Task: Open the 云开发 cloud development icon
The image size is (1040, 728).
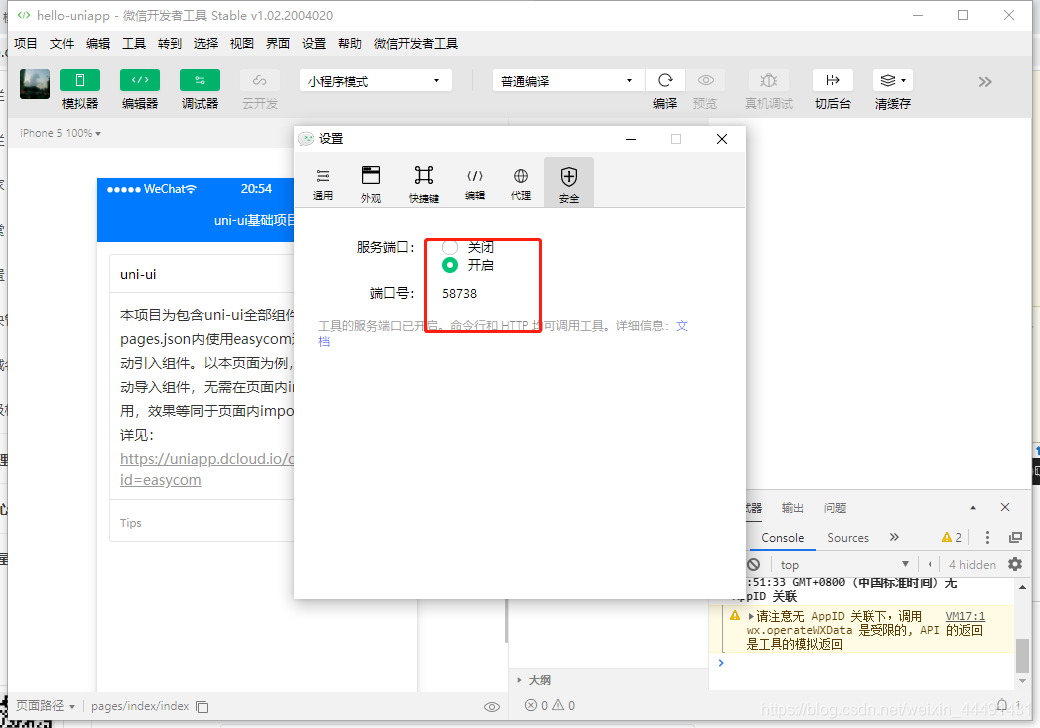Action: [259, 81]
